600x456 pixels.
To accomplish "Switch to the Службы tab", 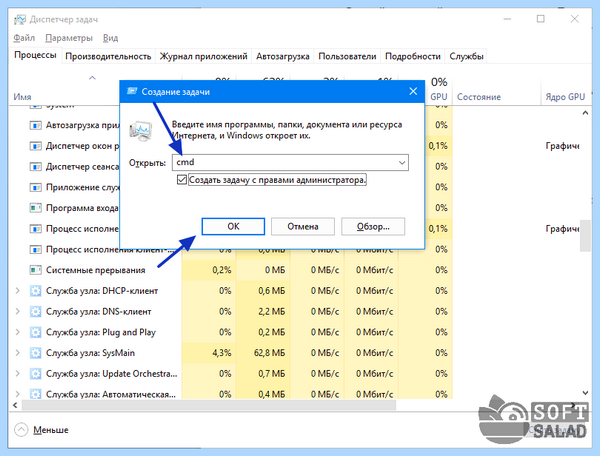I will [466, 56].
